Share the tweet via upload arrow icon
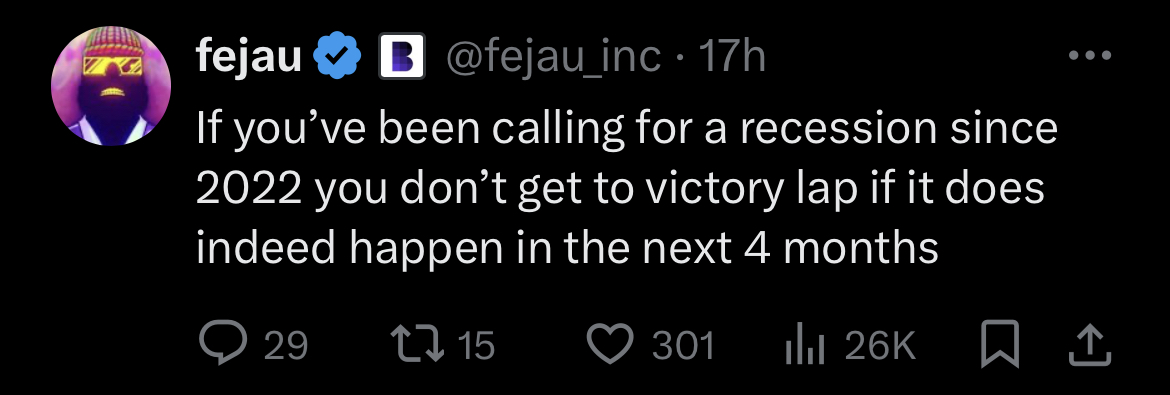This screenshot has width=1170, height=395. point(1090,344)
